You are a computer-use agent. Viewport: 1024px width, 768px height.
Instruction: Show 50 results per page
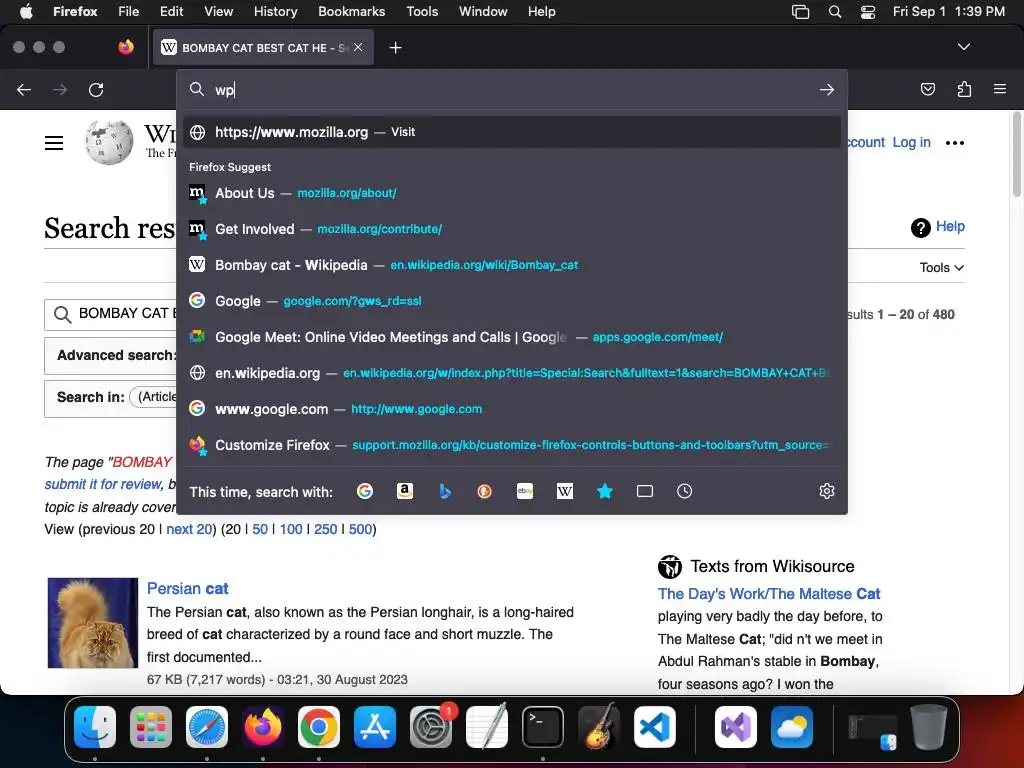coord(260,529)
